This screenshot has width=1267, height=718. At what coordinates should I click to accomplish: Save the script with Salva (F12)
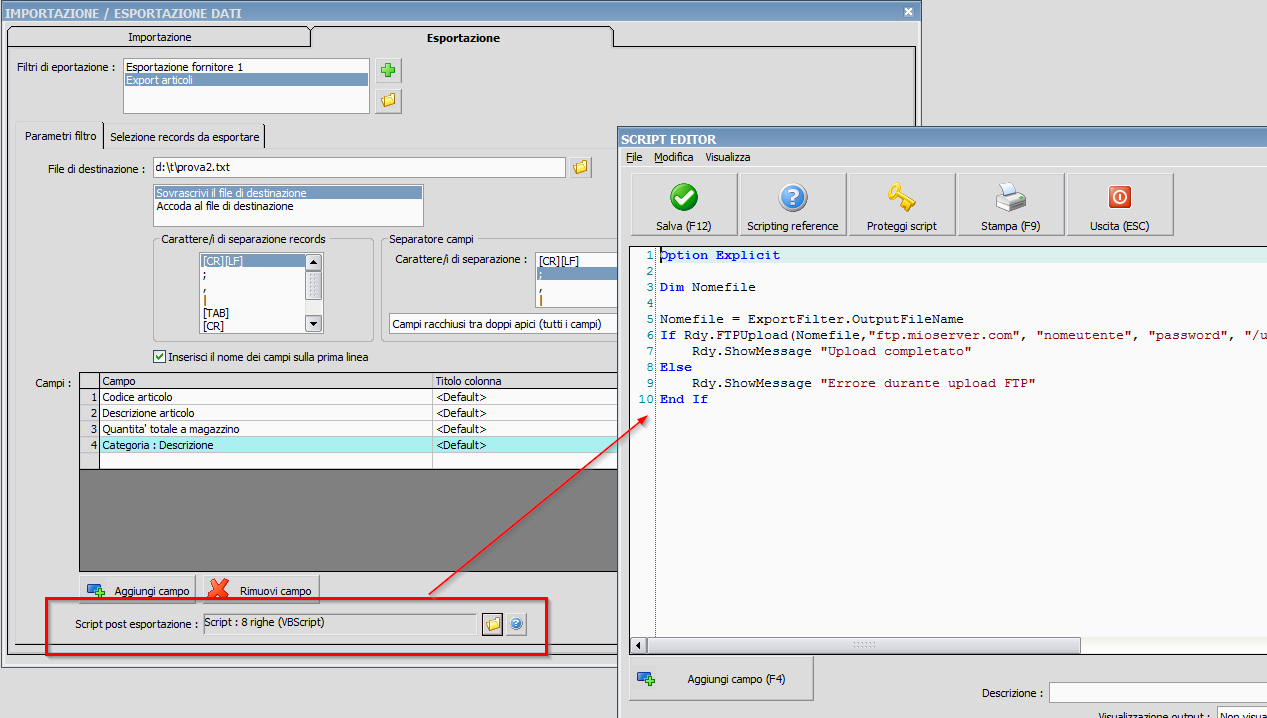[684, 205]
